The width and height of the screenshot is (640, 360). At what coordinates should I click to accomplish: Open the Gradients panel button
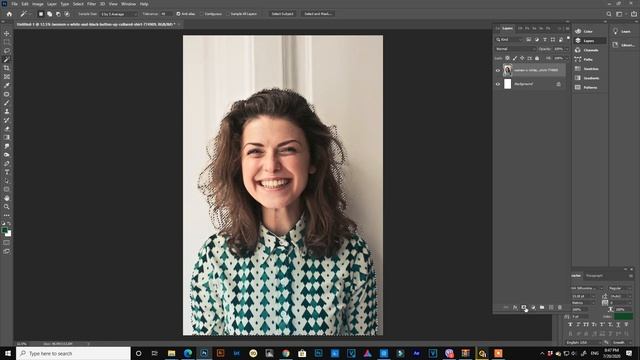pos(587,78)
